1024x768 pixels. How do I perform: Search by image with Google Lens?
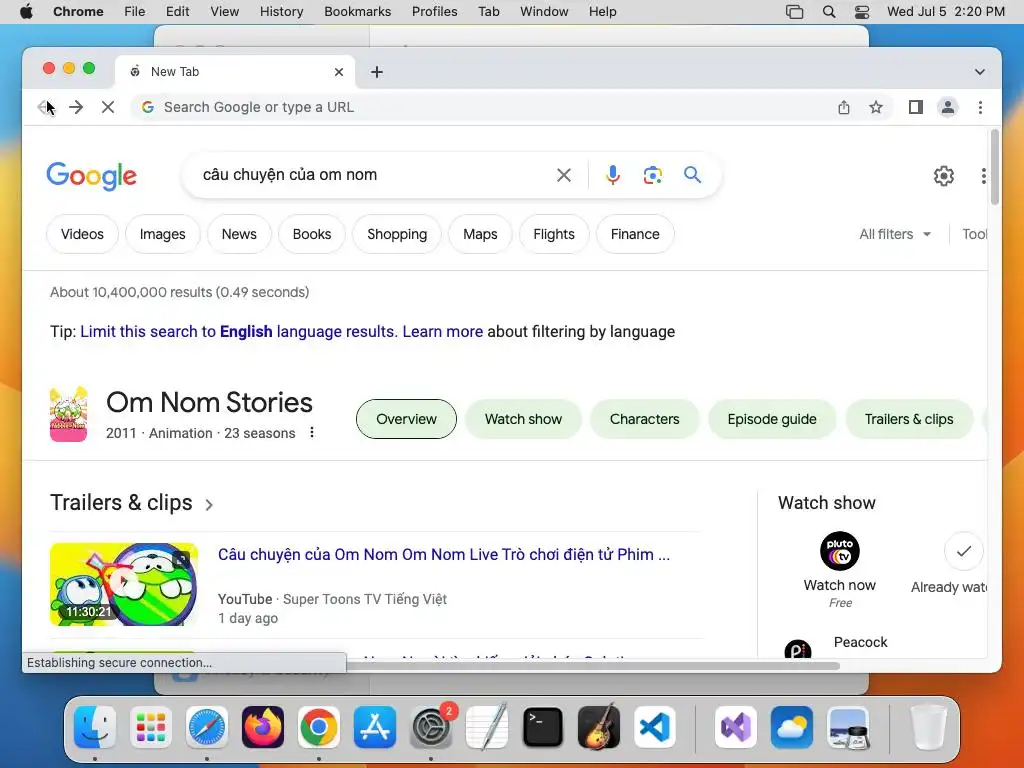(652, 175)
